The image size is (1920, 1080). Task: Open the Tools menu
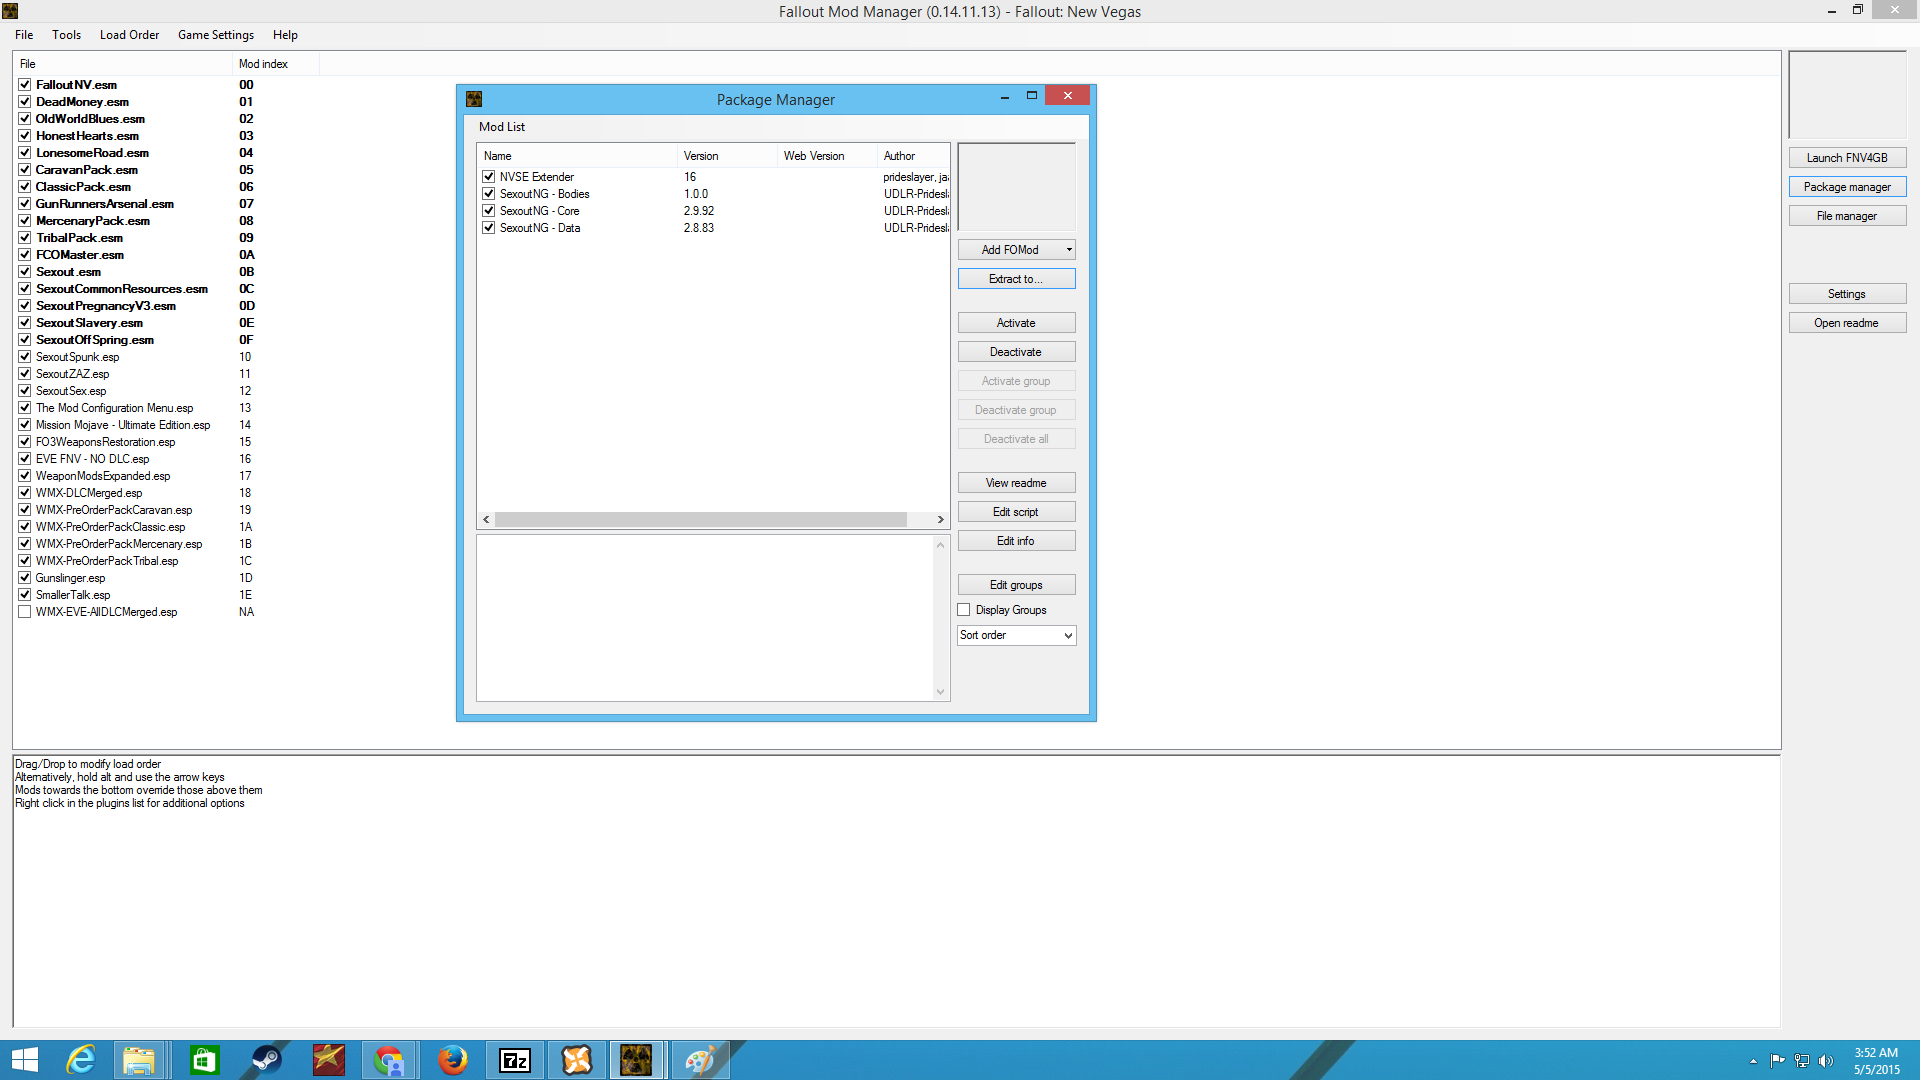(x=67, y=35)
